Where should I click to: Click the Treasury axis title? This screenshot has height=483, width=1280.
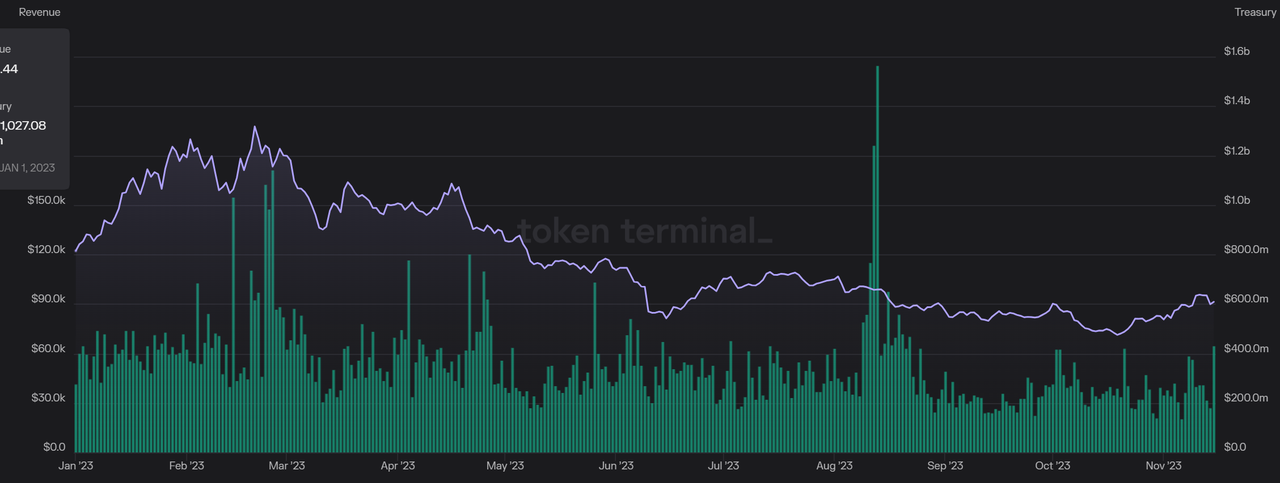point(1255,12)
